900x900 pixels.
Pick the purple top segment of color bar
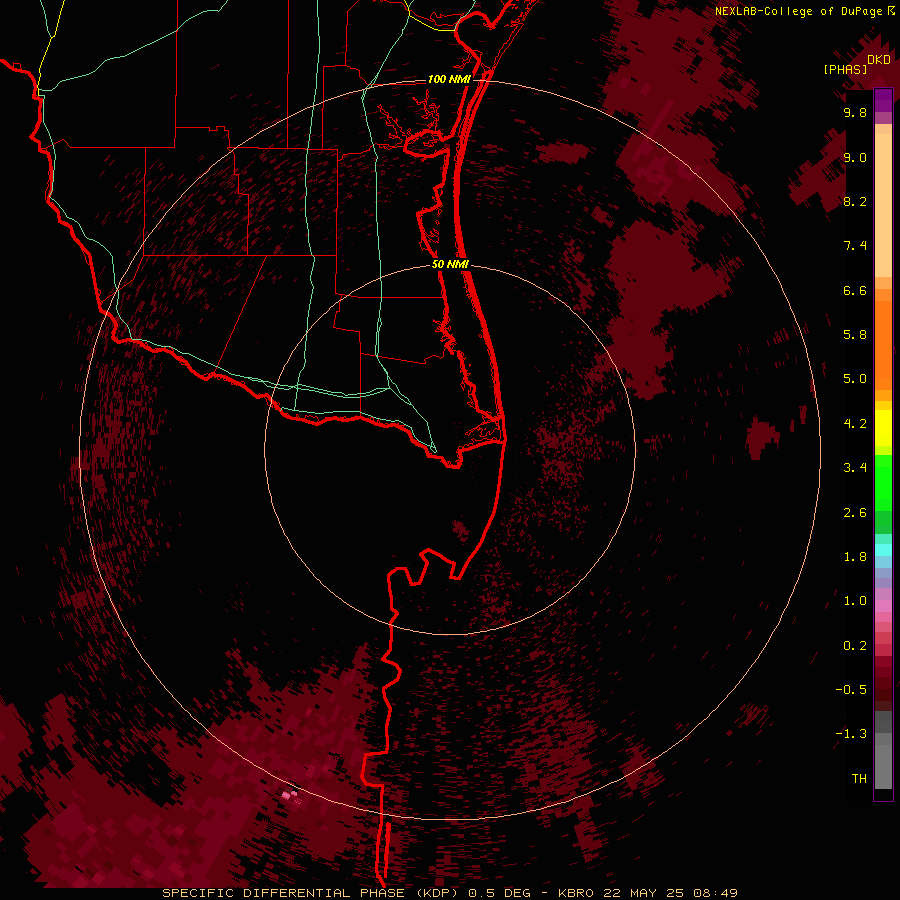pyautogui.click(x=883, y=100)
